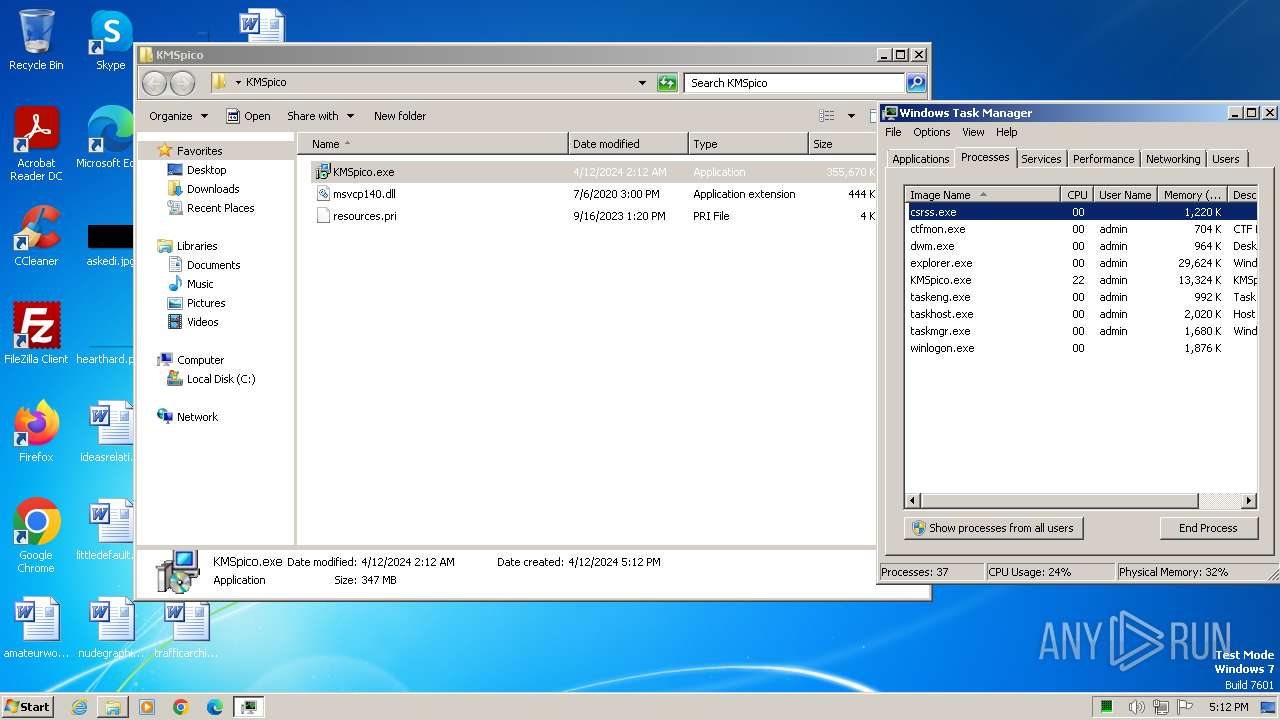Open the Recycle Bin desktop icon
Image resolution: width=1280 pixels, height=720 pixels.
point(36,40)
